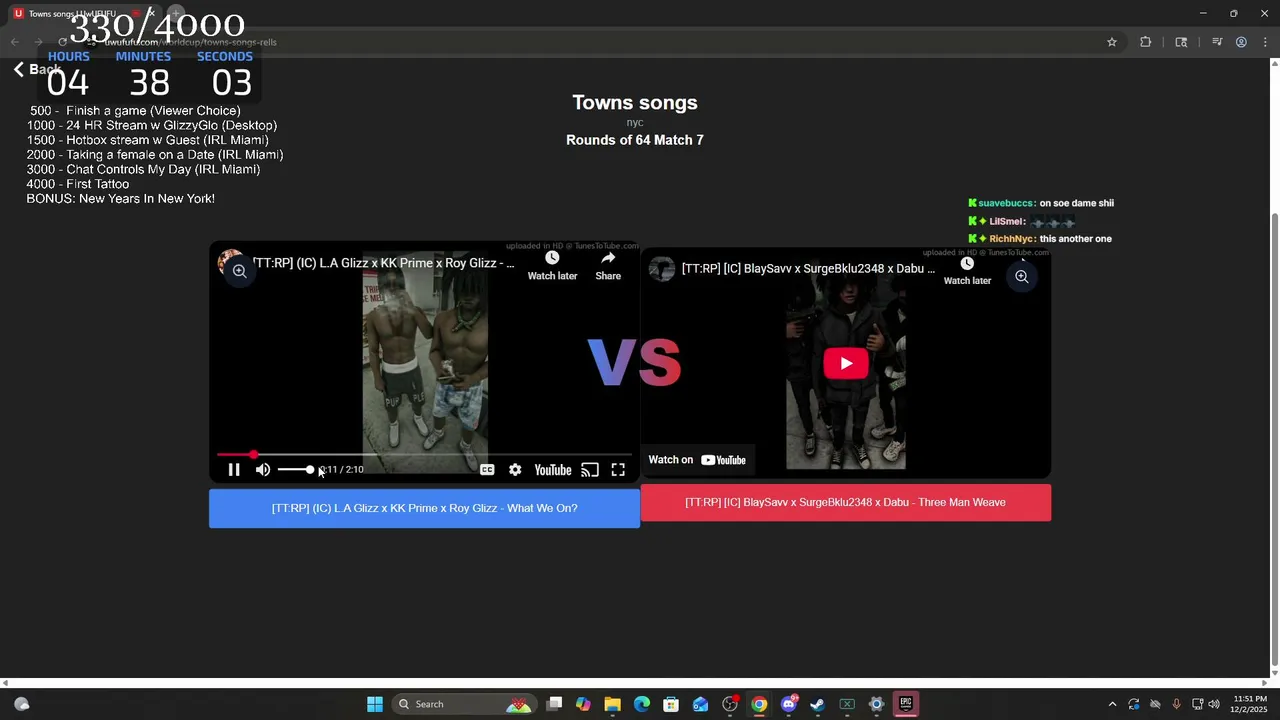Open Steam from the taskbar

pyautogui.click(x=817, y=704)
